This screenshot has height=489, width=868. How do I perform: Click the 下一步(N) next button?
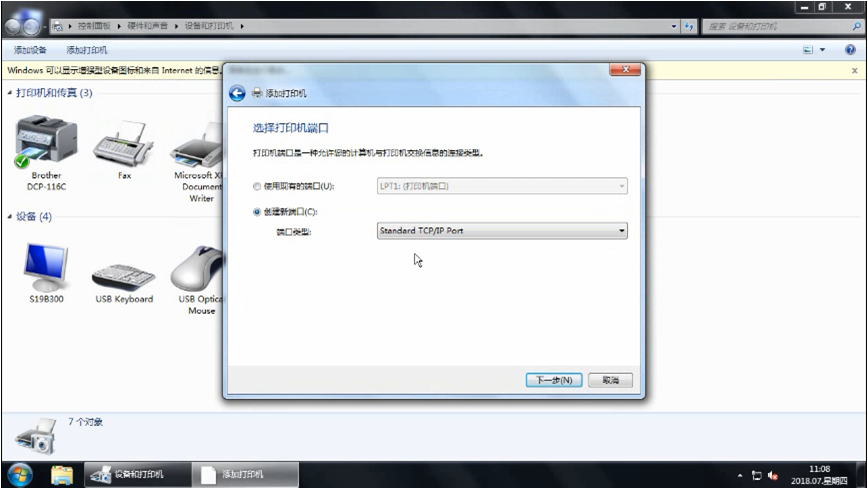[554, 380]
